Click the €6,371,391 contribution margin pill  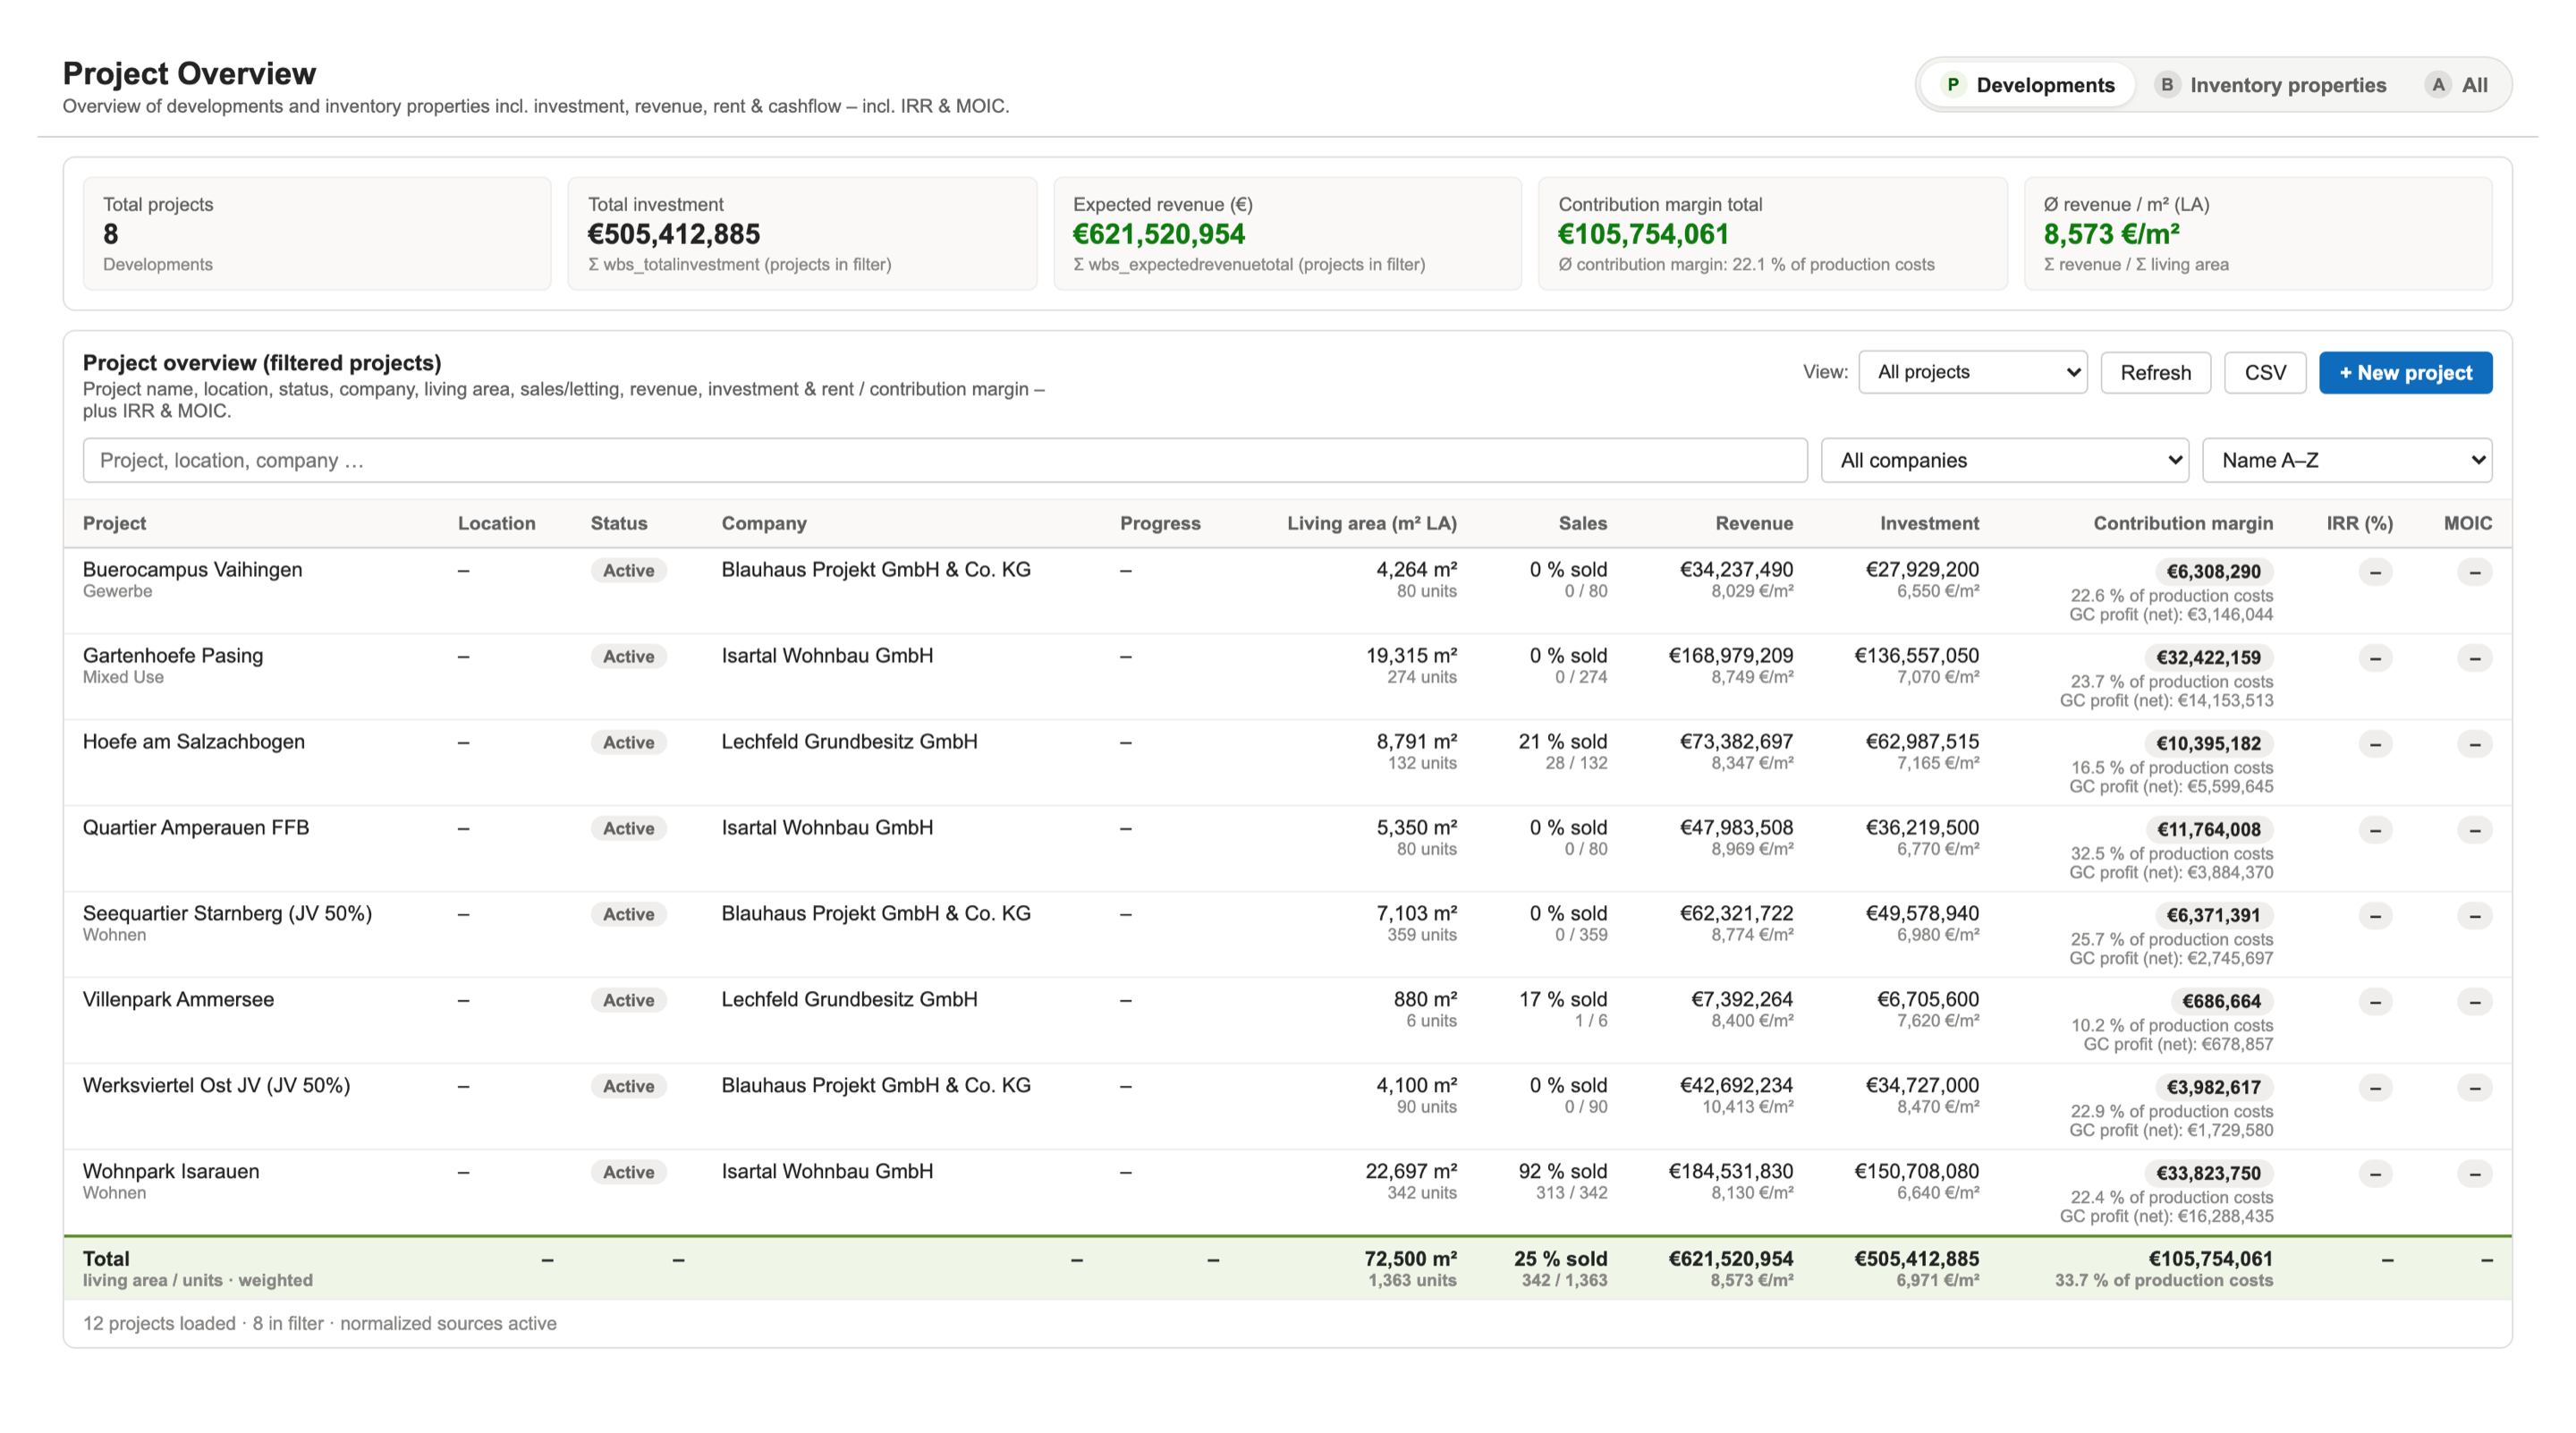coord(2213,916)
